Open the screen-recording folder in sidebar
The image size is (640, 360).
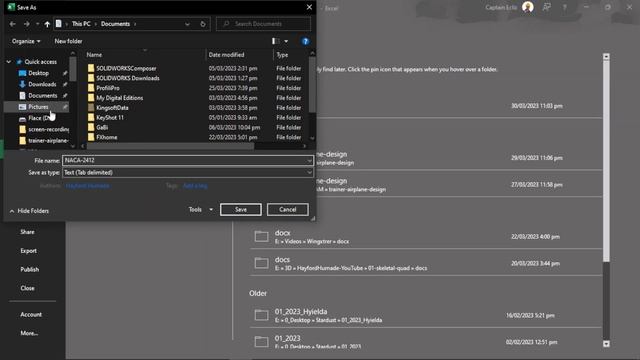[x=44, y=129]
